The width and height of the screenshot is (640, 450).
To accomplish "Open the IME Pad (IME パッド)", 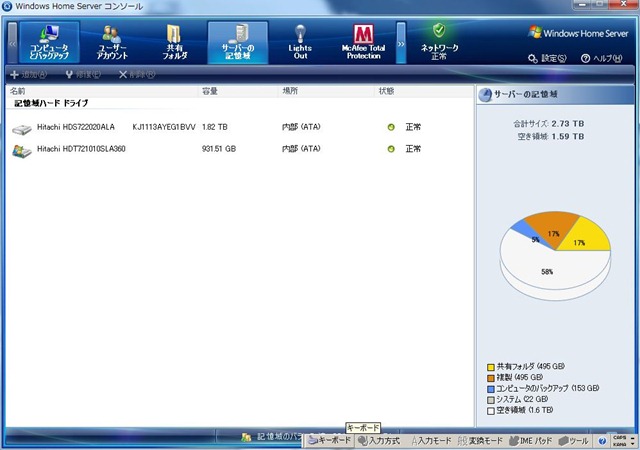I will pyautogui.click(x=531, y=441).
